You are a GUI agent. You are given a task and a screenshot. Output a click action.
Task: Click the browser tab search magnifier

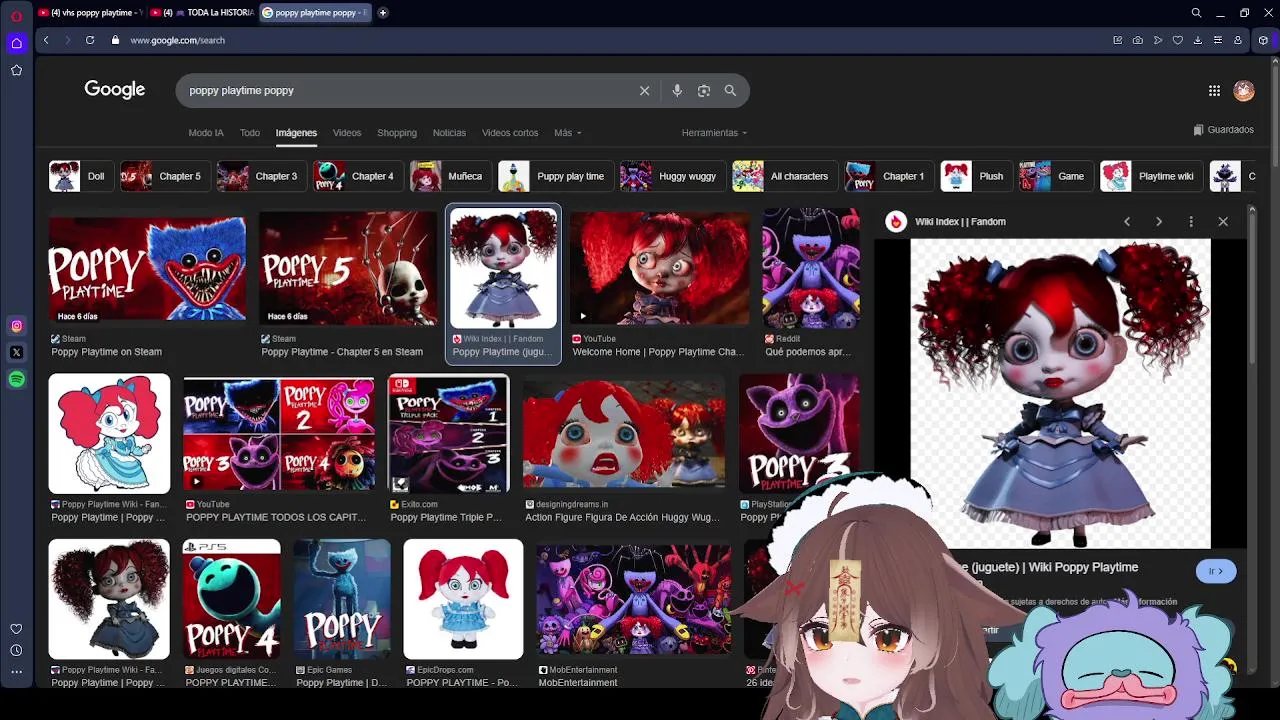point(1196,13)
